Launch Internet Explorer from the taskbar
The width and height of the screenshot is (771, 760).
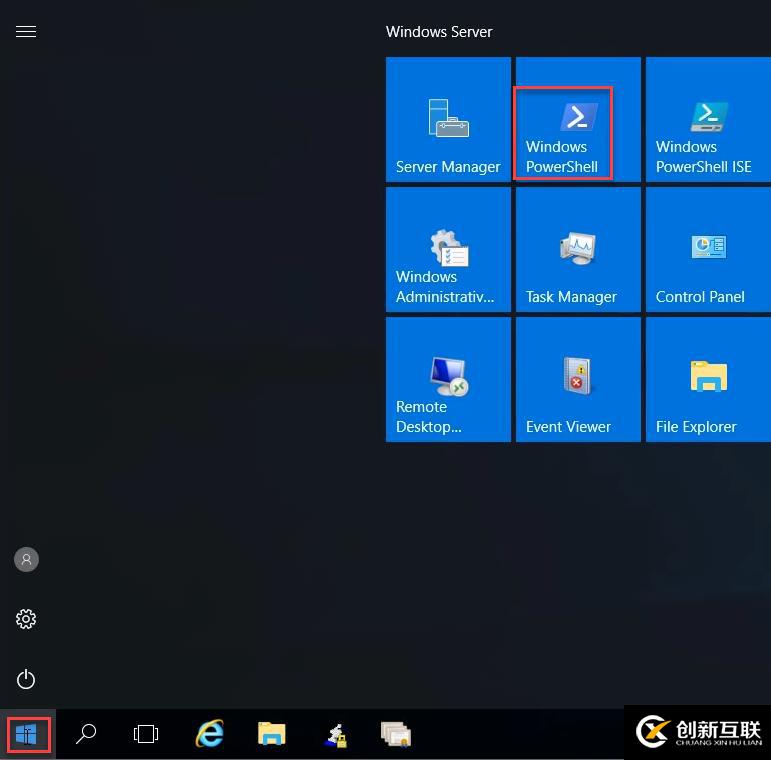(x=210, y=735)
